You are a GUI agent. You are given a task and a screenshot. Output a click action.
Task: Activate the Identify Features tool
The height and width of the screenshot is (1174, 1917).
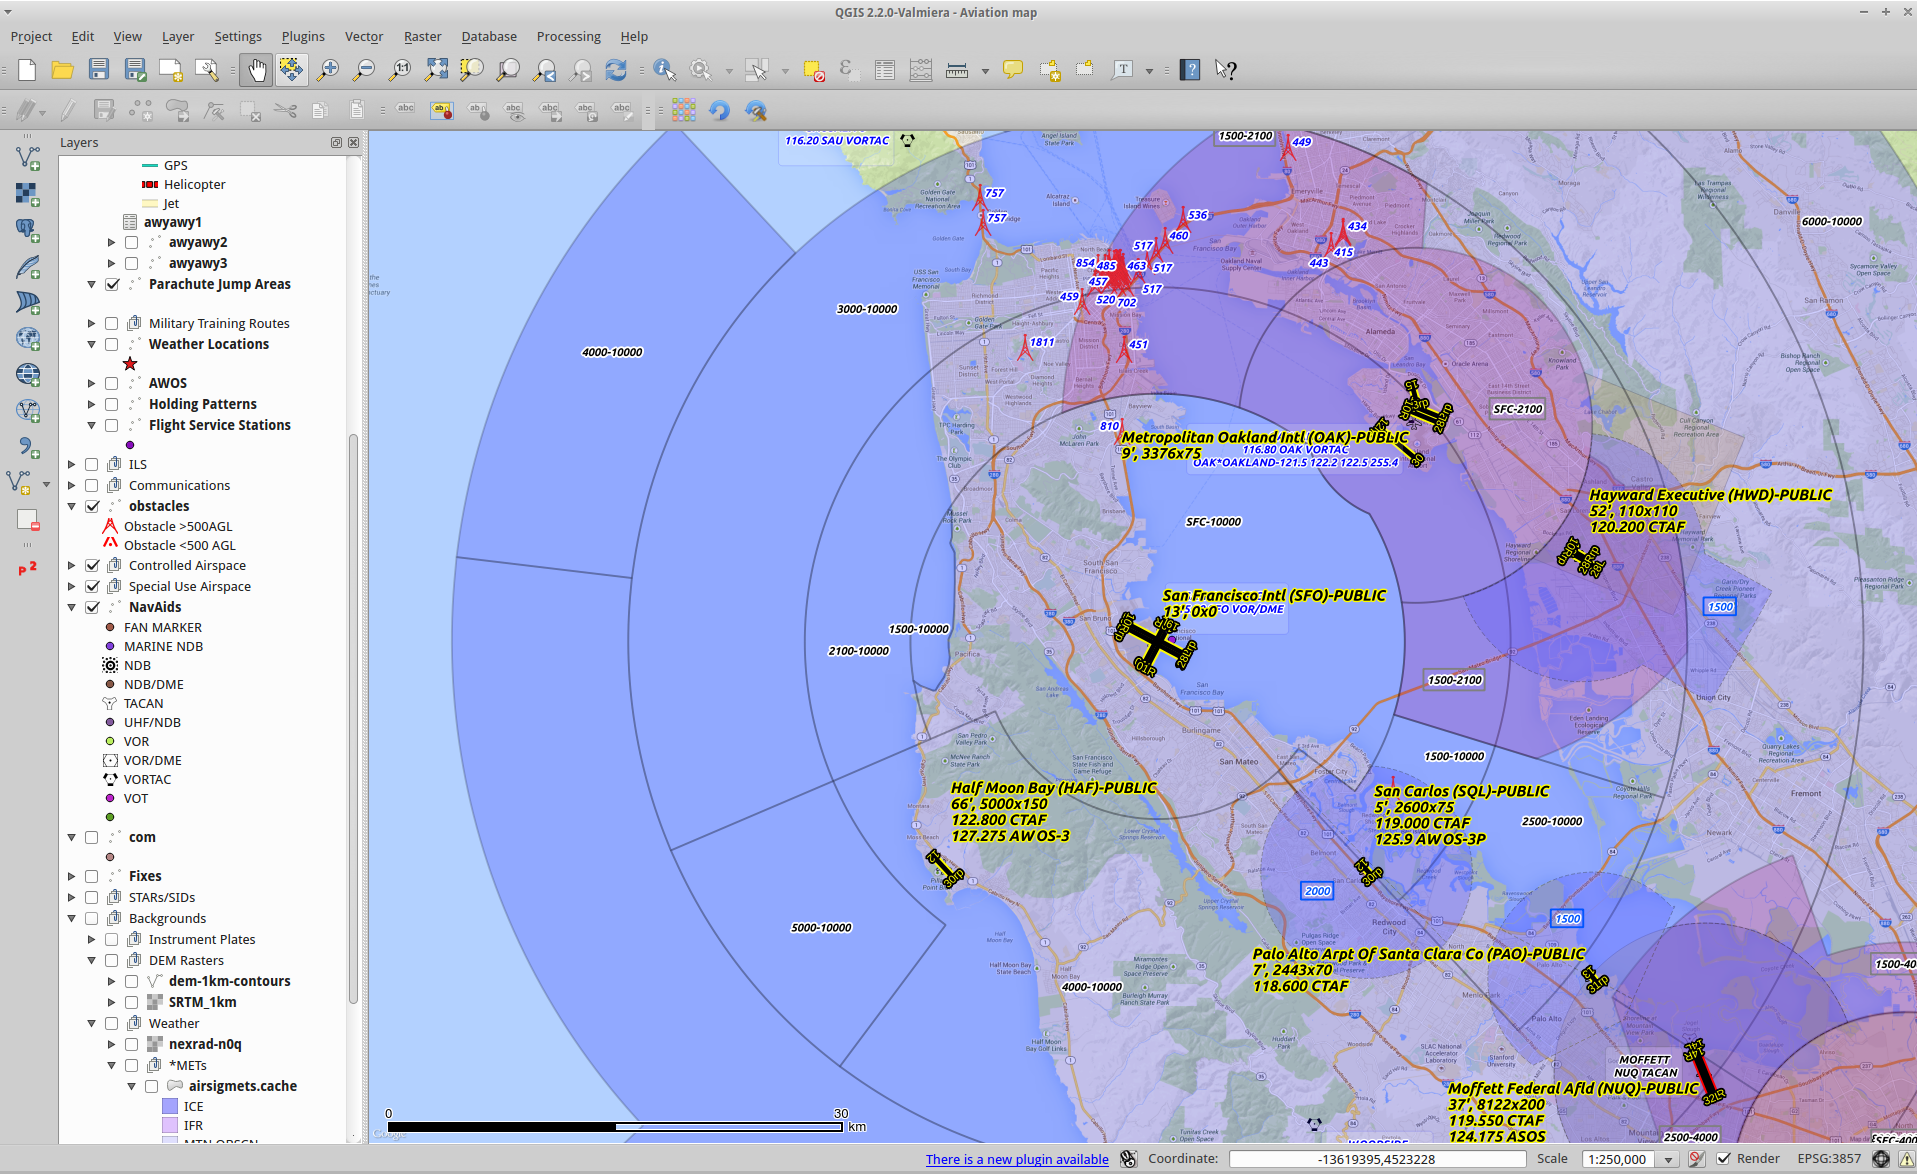point(664,70)
